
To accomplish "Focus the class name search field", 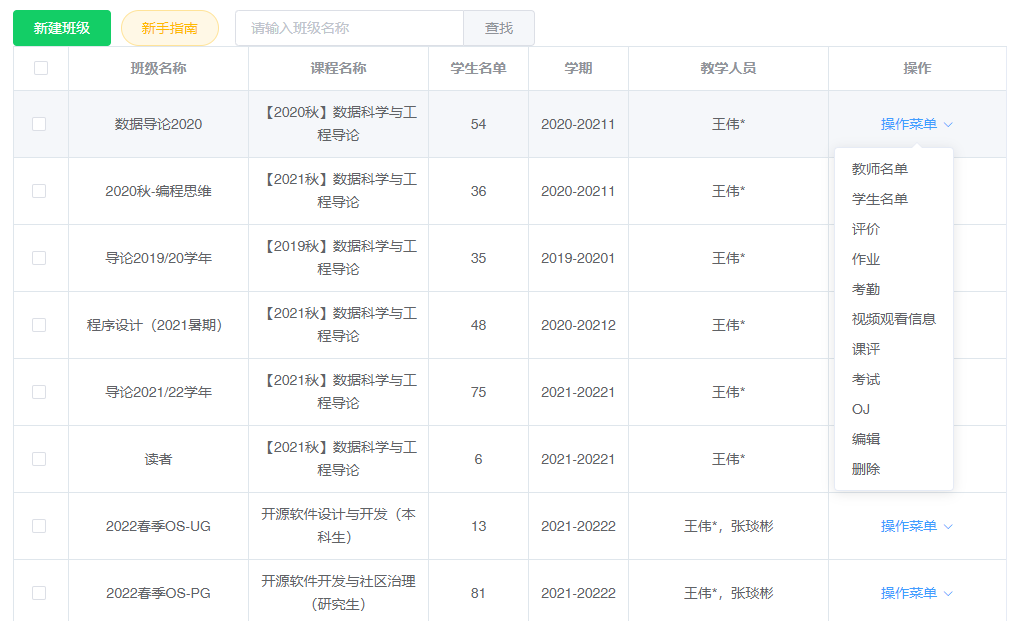I will 349,28.
